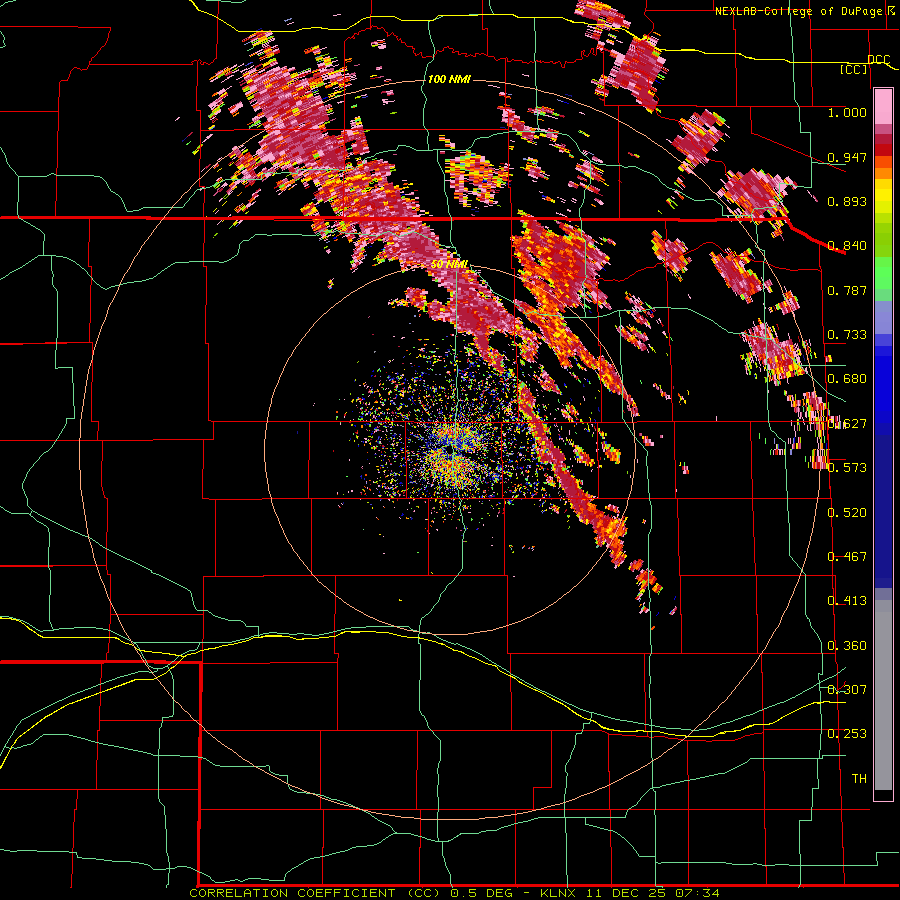Select the bright green color bar segment
This screenshot has height=900, width=900.
(x=883, y=273)
